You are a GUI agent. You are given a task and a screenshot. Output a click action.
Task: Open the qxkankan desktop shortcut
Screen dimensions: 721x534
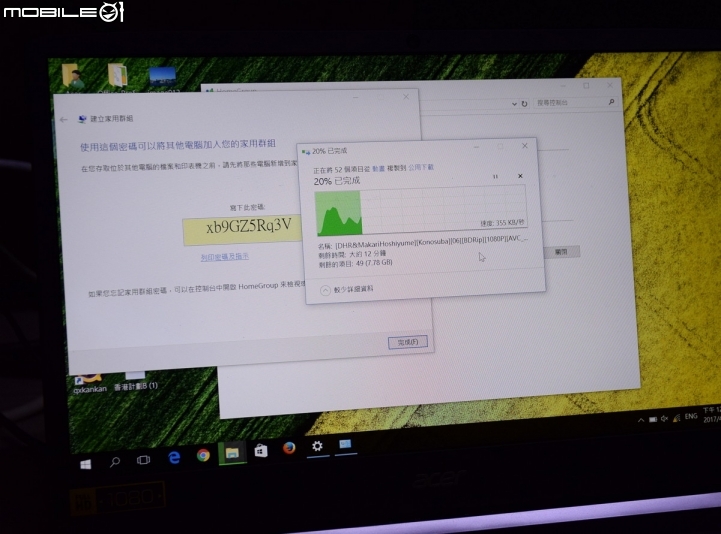point(90,384)
